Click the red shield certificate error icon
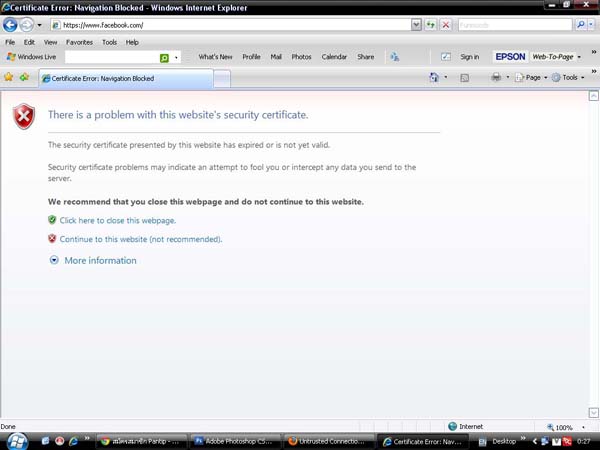The height and width of the screenshot is (450, 600). pyautogui.click(x=24, y=116)
